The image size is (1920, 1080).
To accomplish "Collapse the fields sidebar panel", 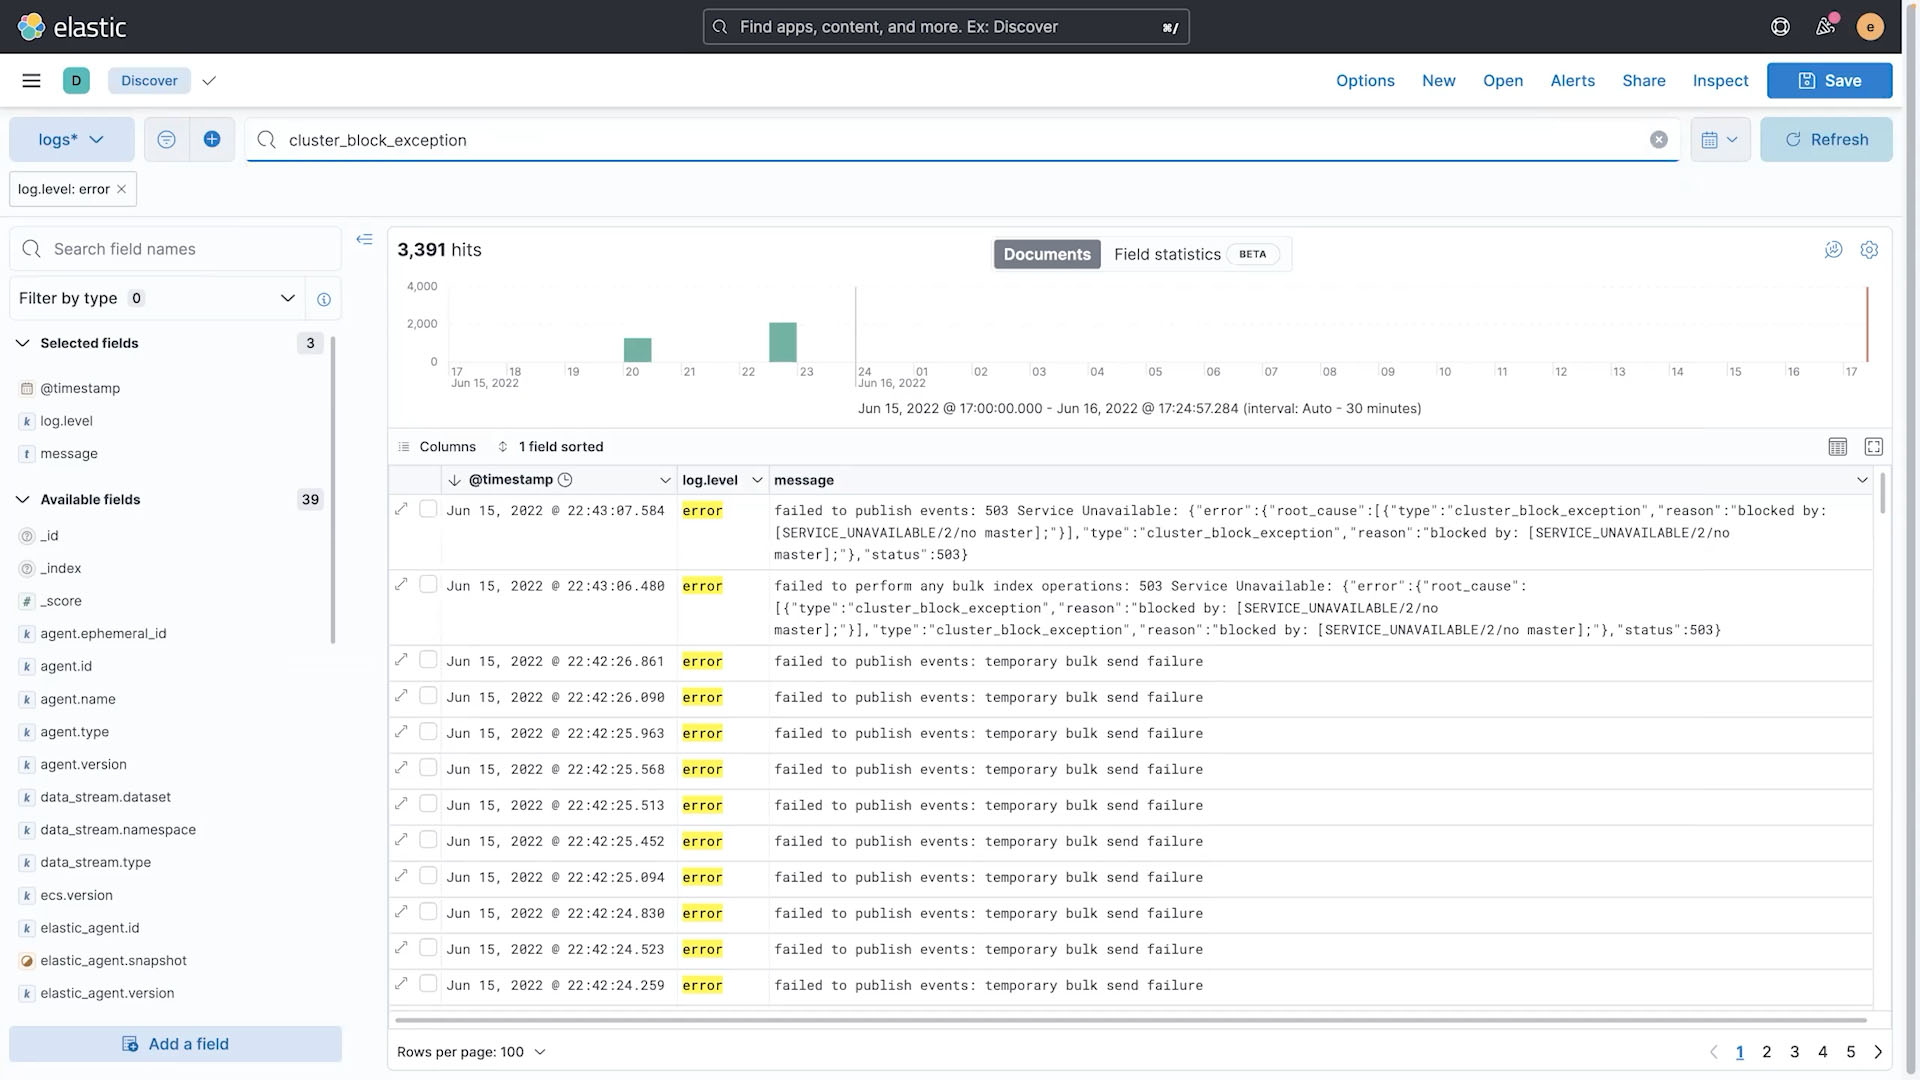I will [365, 239].
